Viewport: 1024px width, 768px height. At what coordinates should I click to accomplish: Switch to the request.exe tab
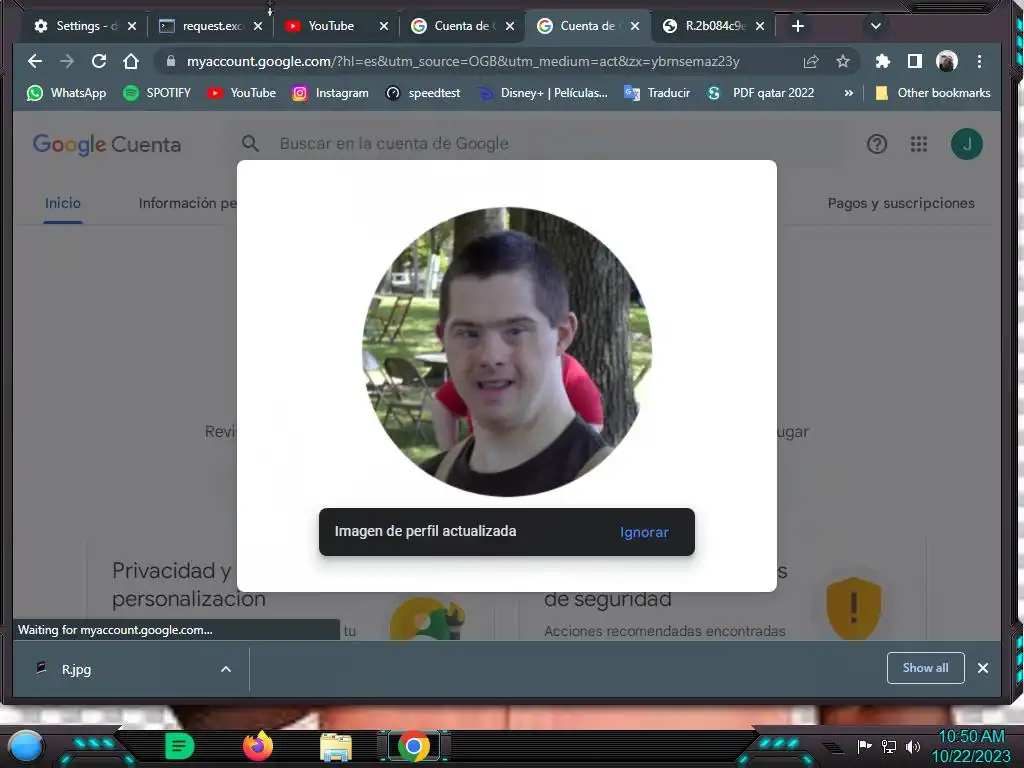(202, 26)
